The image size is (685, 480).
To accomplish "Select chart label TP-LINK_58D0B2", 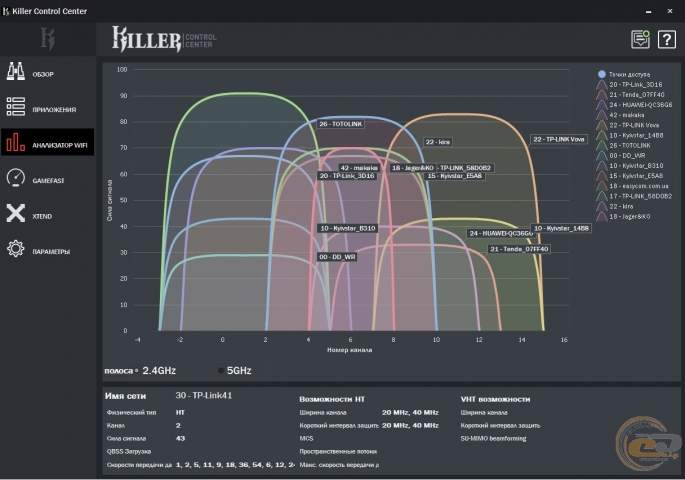I will pos(465,168).
